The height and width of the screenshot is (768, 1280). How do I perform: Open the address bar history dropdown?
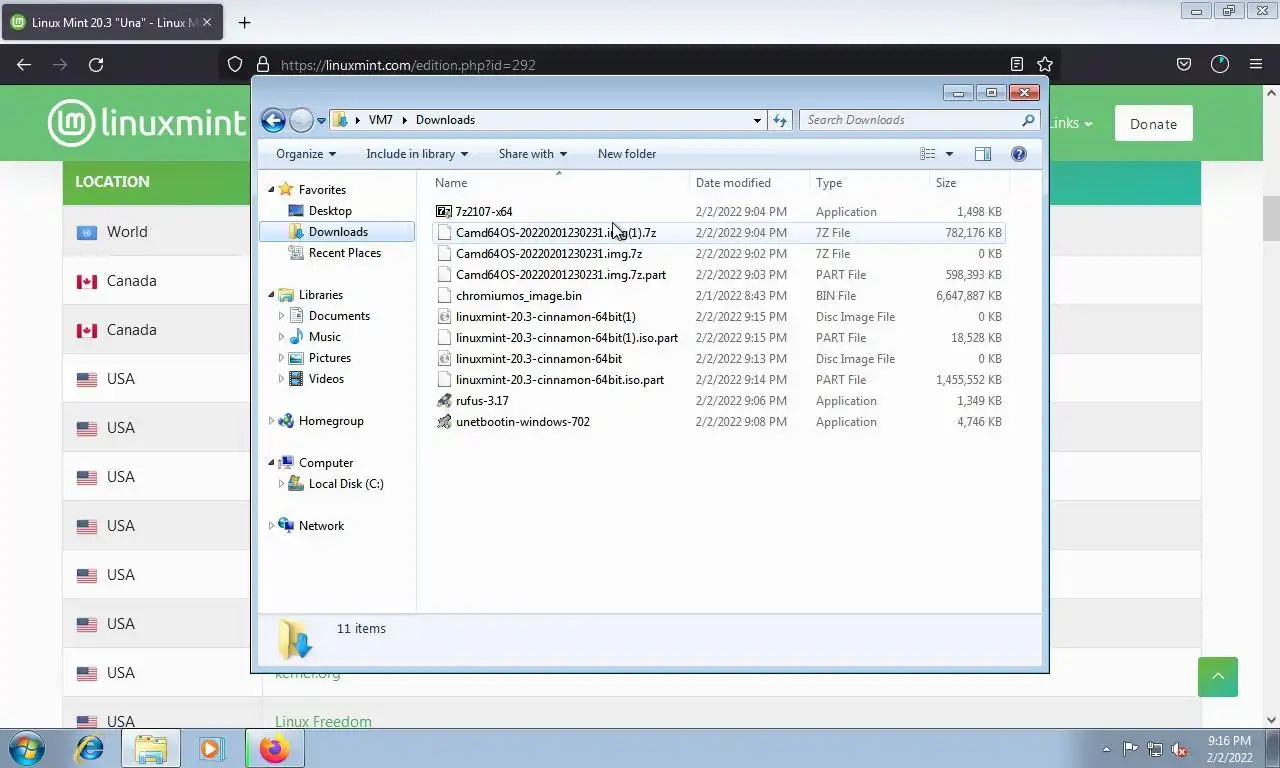(x=757, y=120)
